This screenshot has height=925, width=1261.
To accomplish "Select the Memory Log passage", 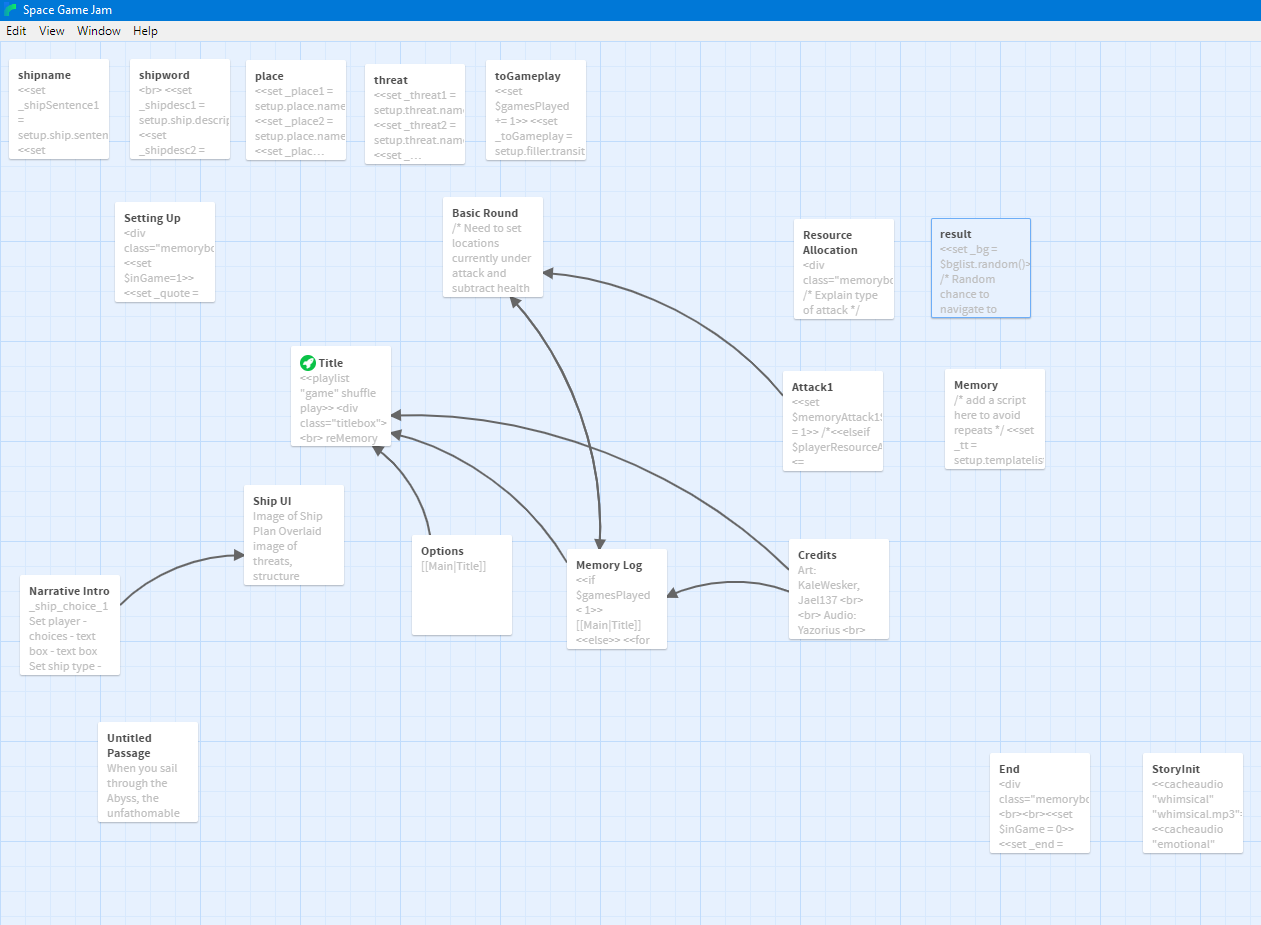I will (617, 599).
